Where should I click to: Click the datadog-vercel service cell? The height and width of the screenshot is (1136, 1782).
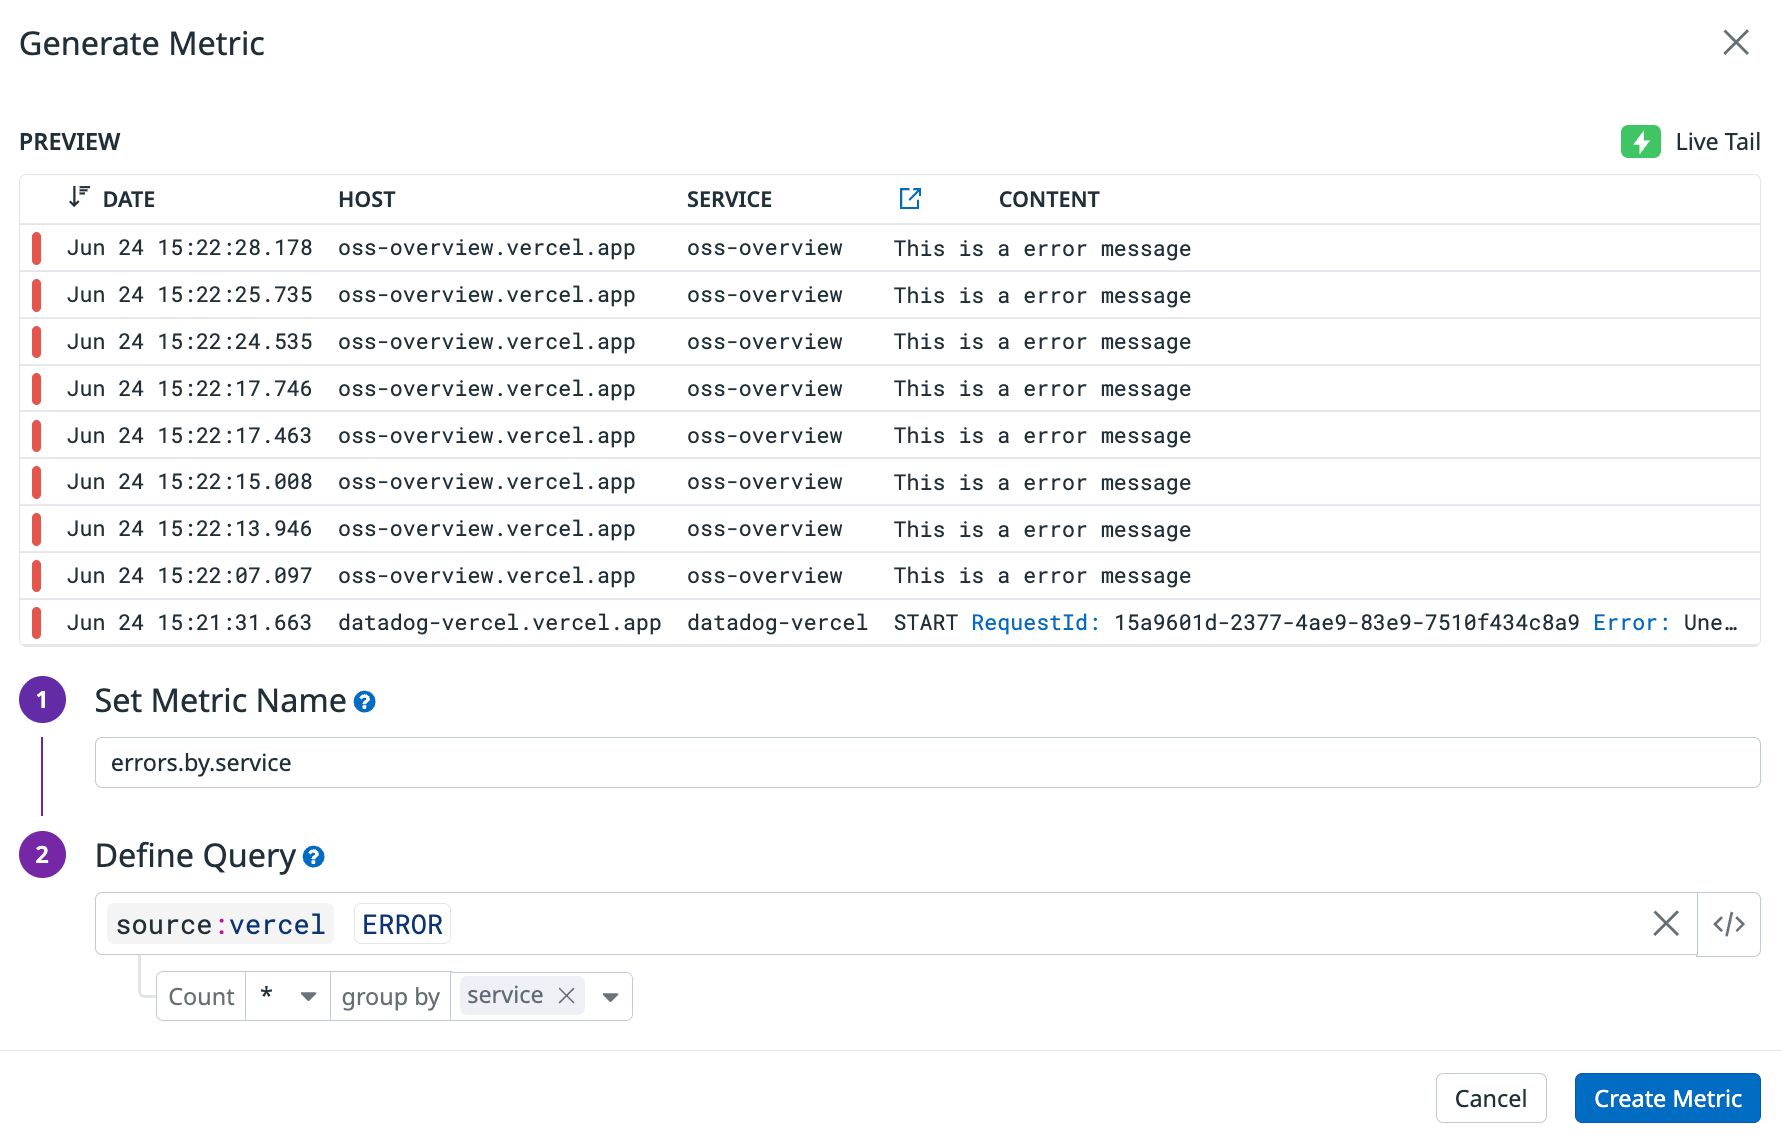(777, 623)
